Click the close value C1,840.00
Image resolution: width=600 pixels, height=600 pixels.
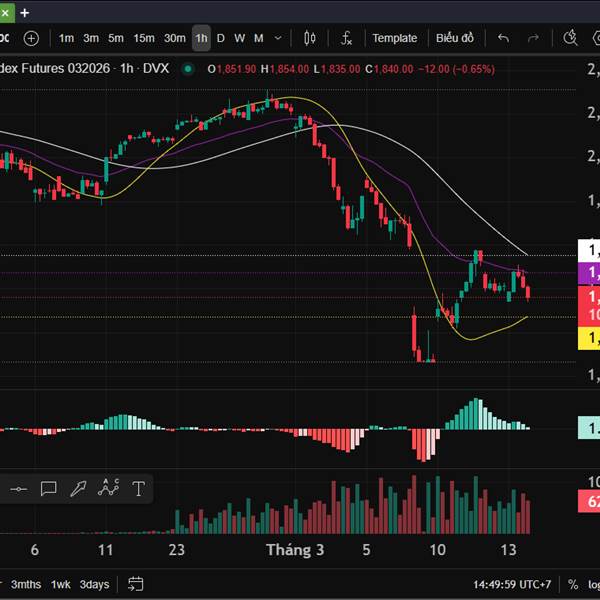tap(389, 69)
